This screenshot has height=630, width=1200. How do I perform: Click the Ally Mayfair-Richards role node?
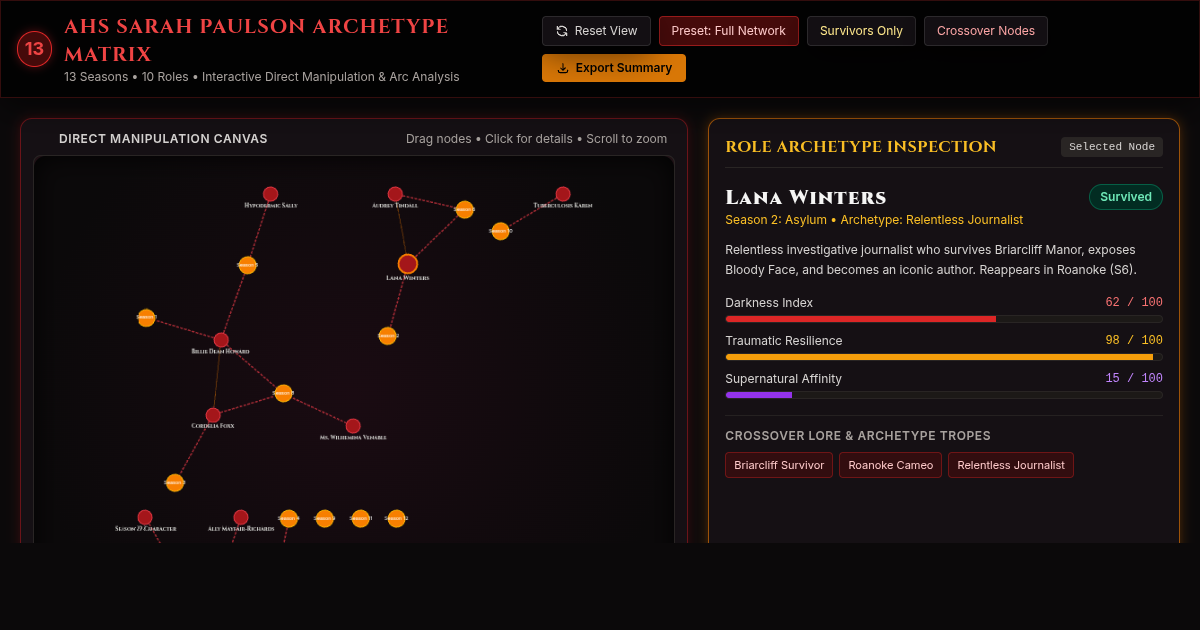click(x=241, y=518)
